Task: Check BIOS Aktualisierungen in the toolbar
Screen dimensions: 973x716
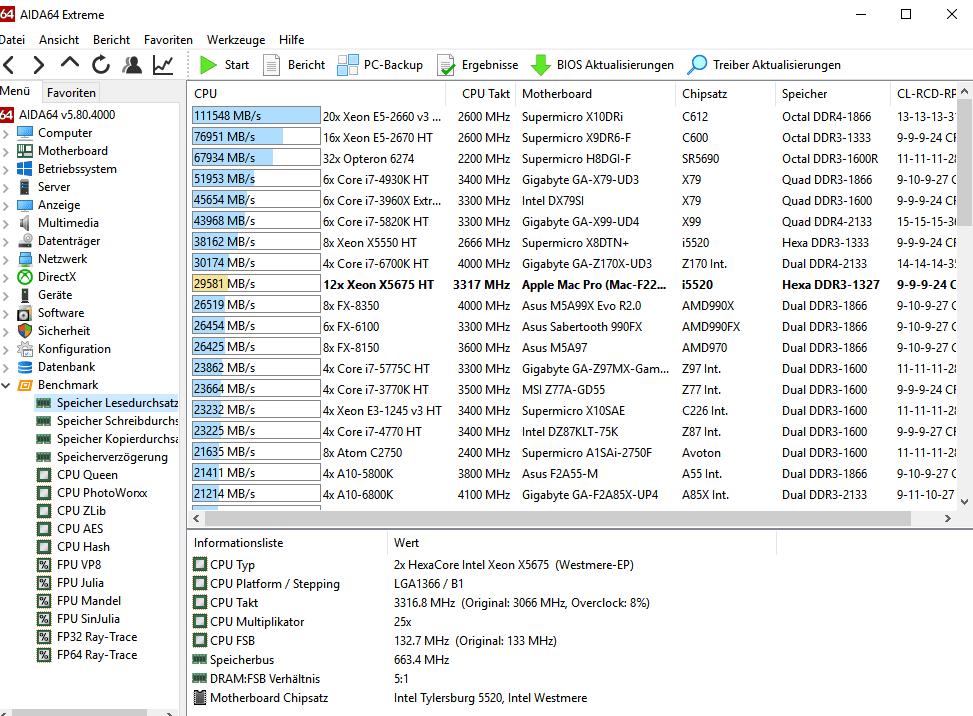Action: coord(603,65)
